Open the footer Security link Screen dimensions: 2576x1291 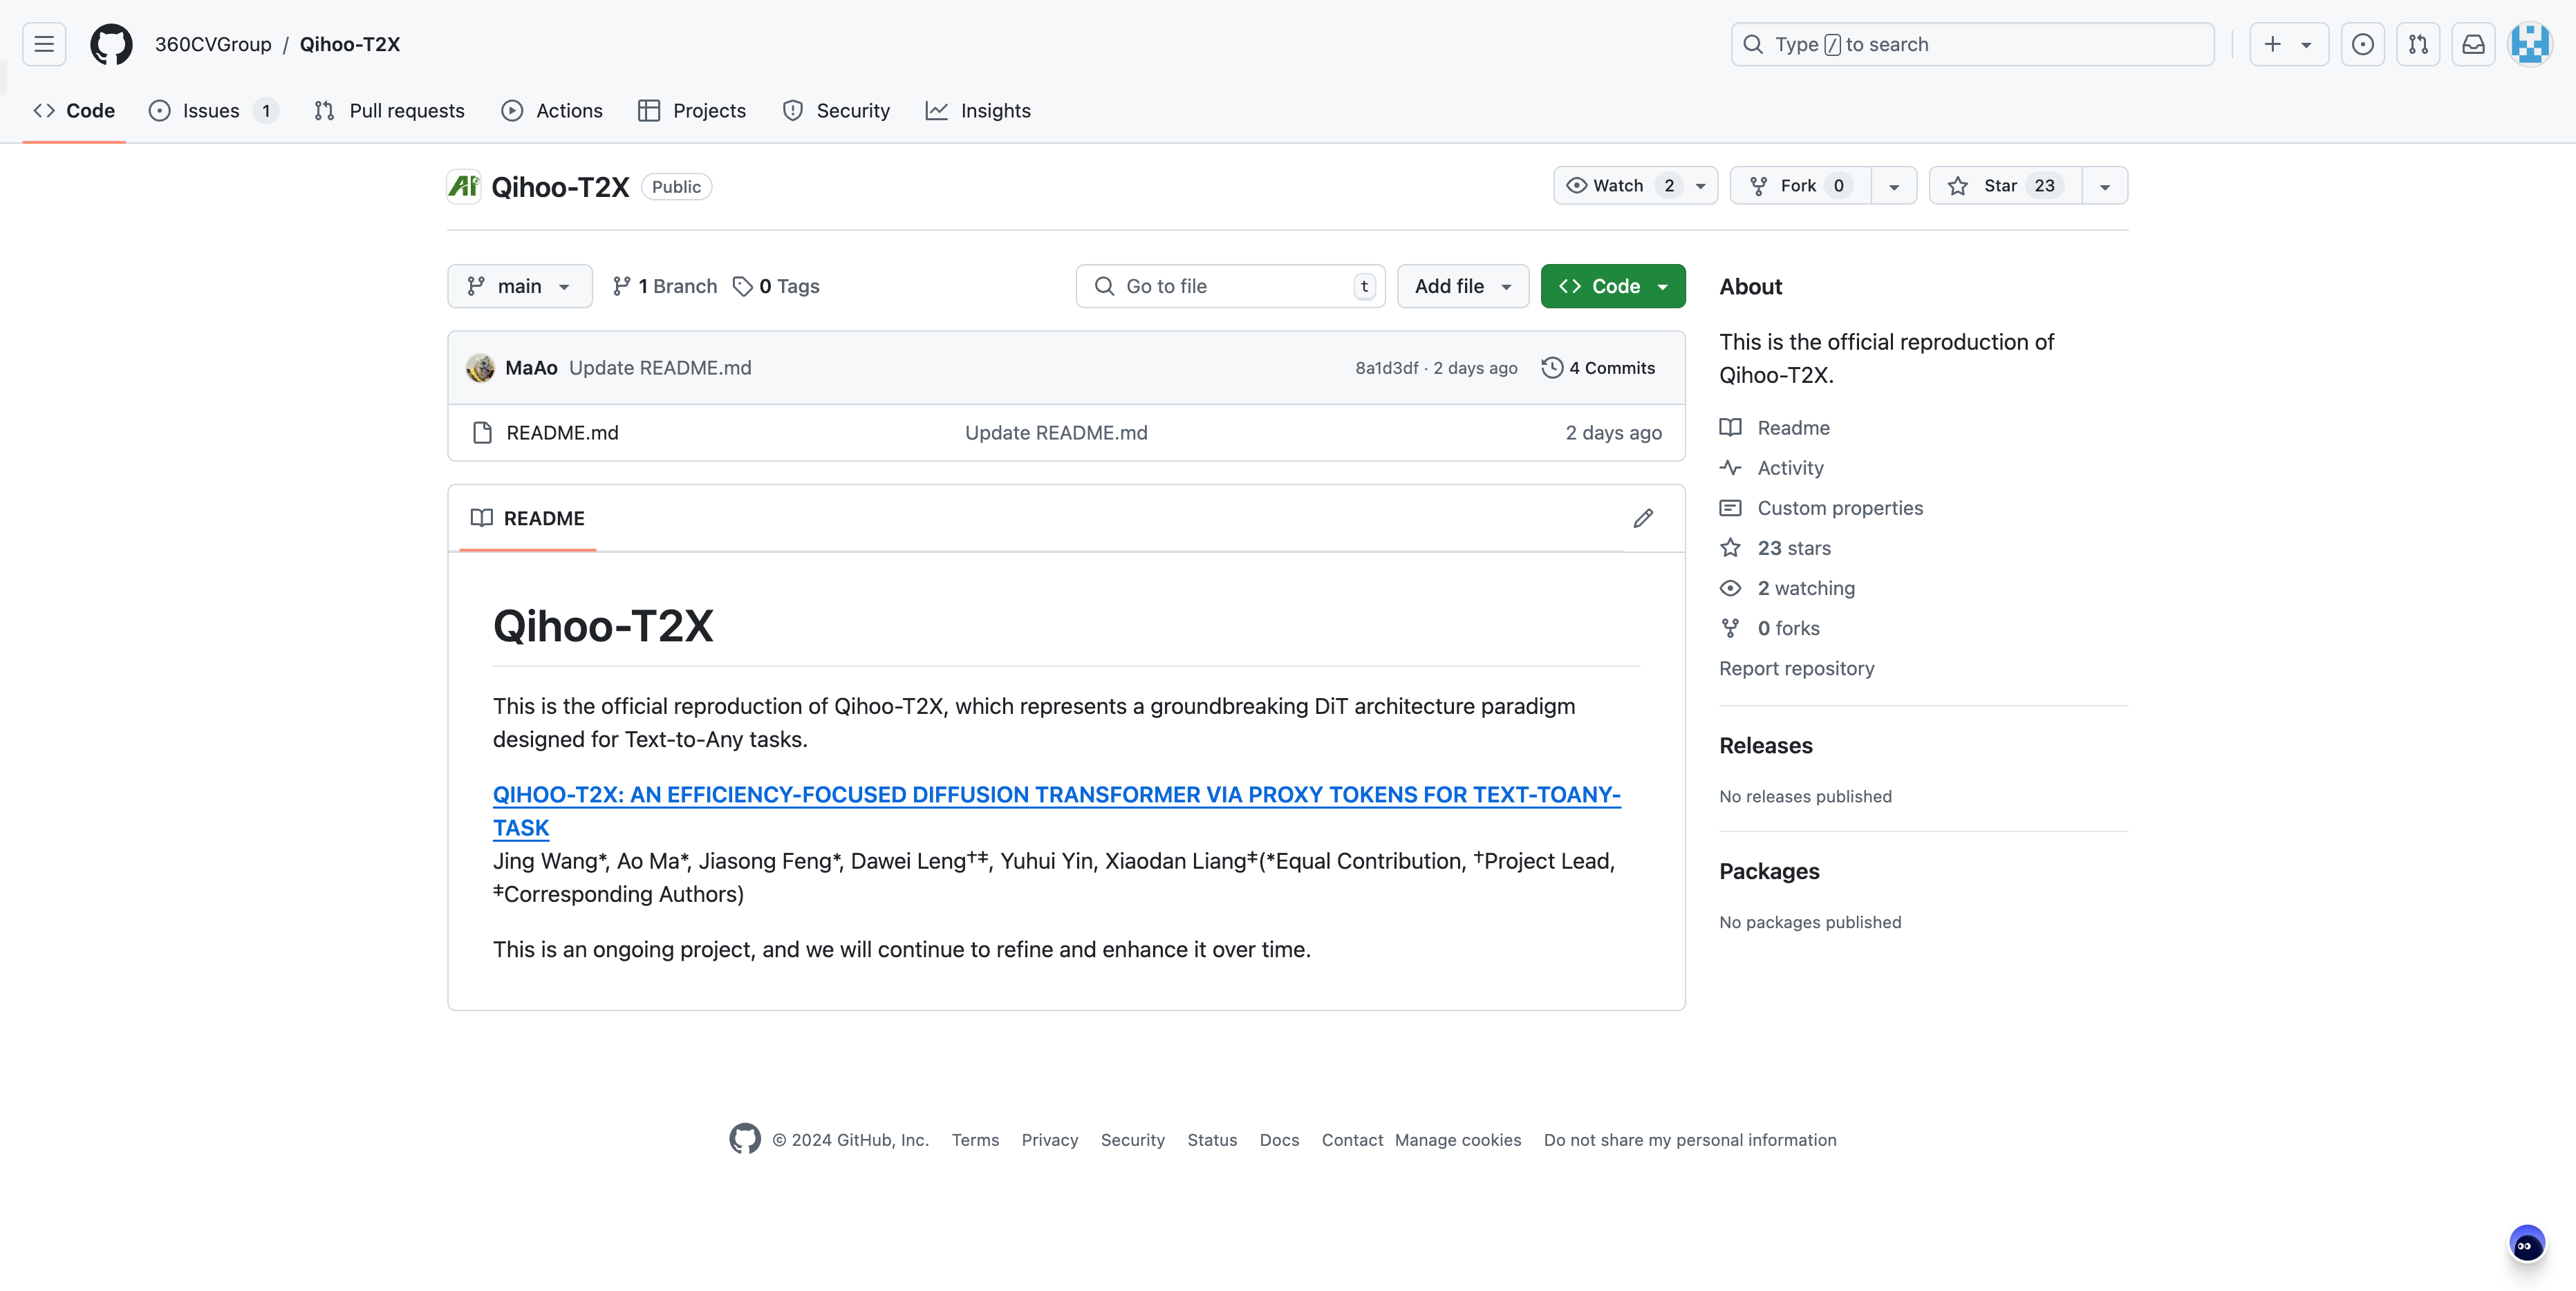[1132, 1140]
